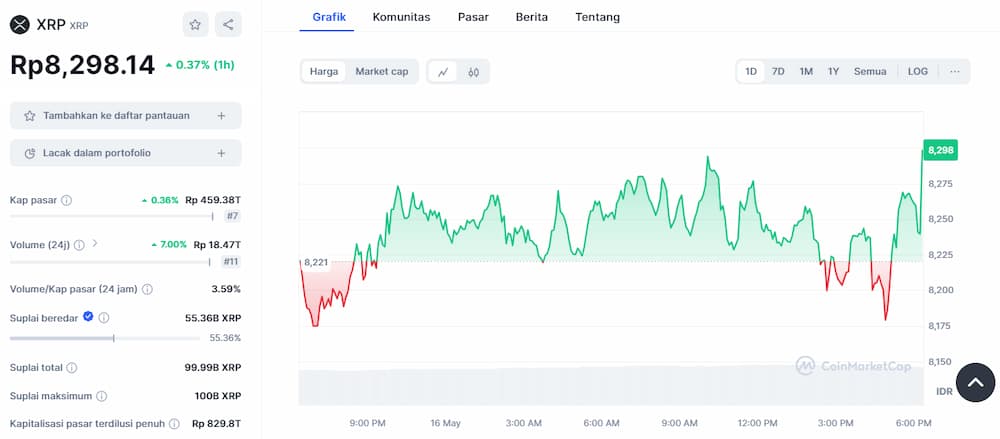Click the 100B XRP max supply value

[218, 396]
